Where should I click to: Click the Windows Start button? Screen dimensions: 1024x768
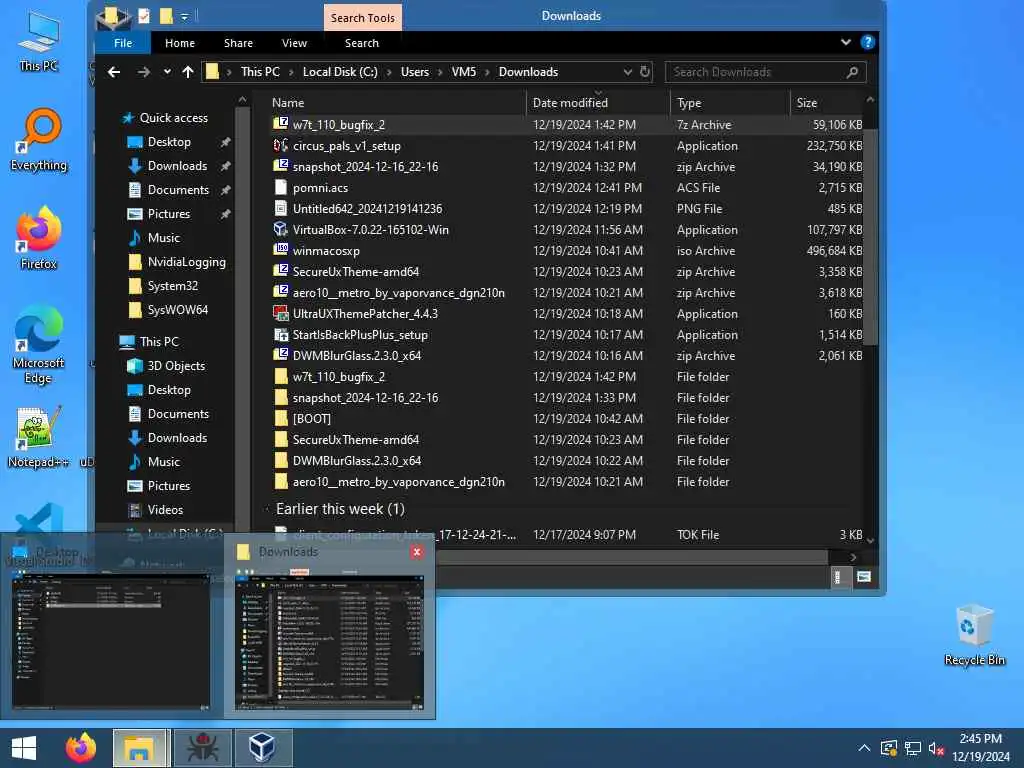coord(24,748)
